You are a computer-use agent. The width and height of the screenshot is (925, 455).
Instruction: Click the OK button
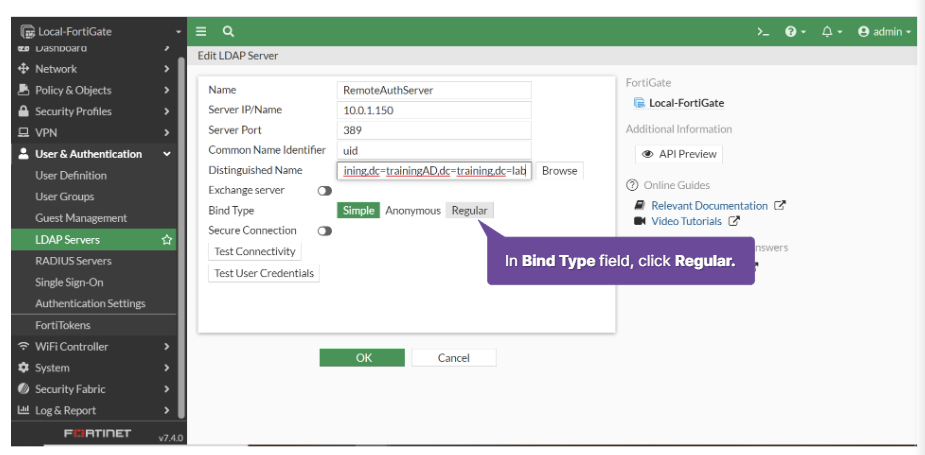pos(362,358)
